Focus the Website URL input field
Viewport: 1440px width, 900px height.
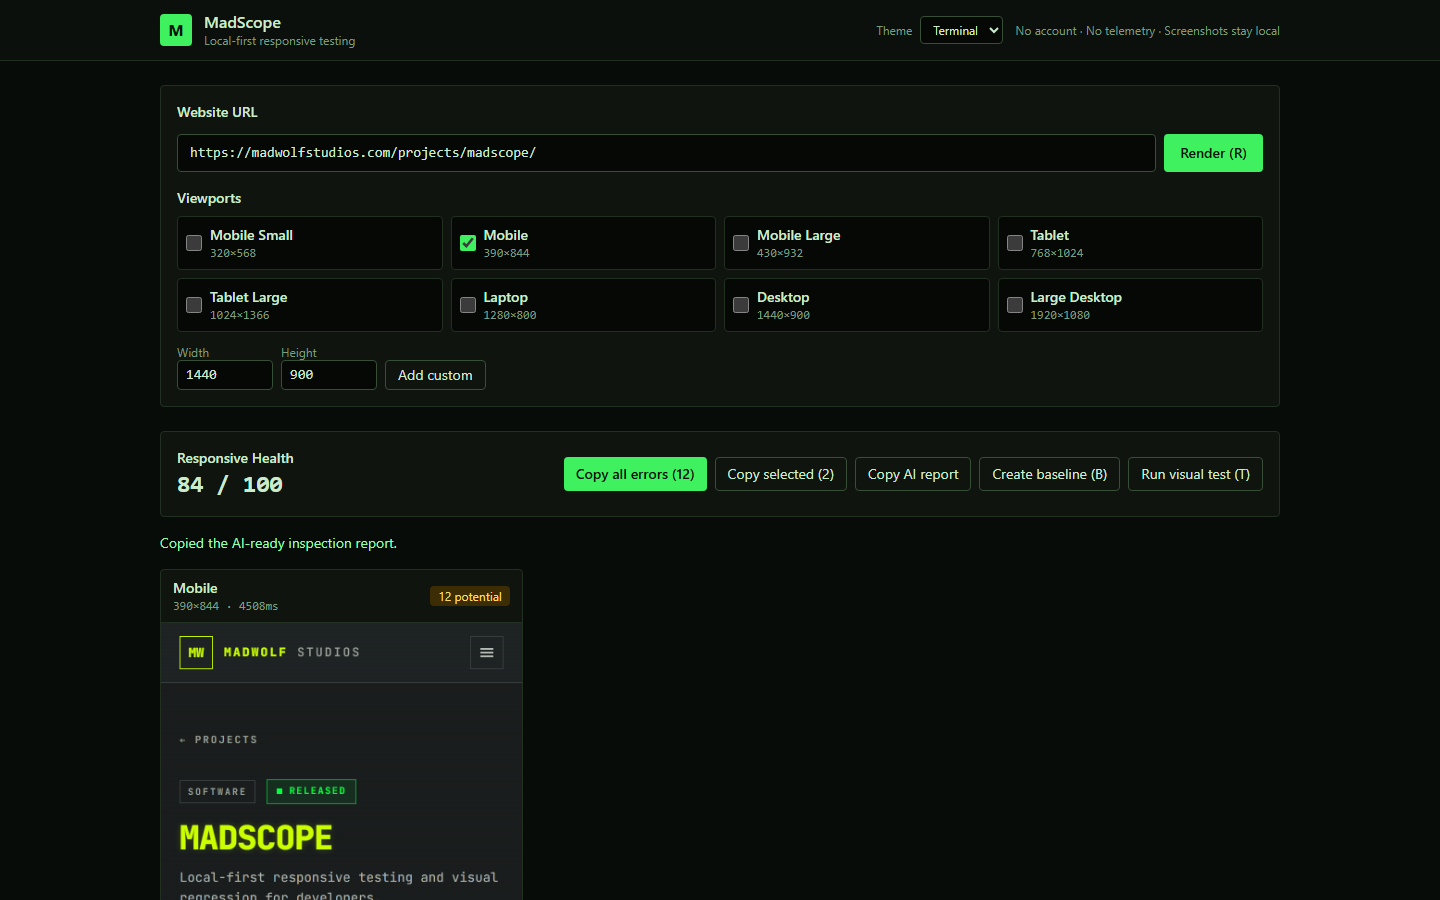pyautogui.click(x=666, y=153)
